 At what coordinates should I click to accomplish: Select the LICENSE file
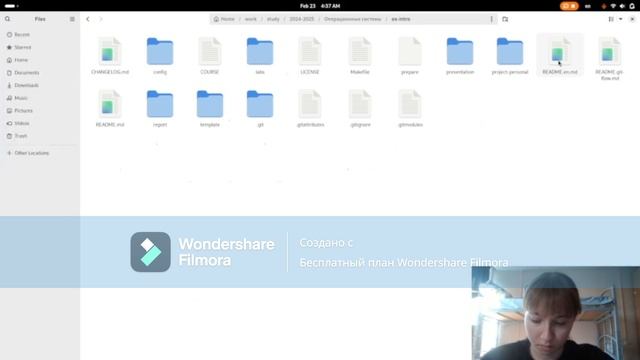pos(310,56)
